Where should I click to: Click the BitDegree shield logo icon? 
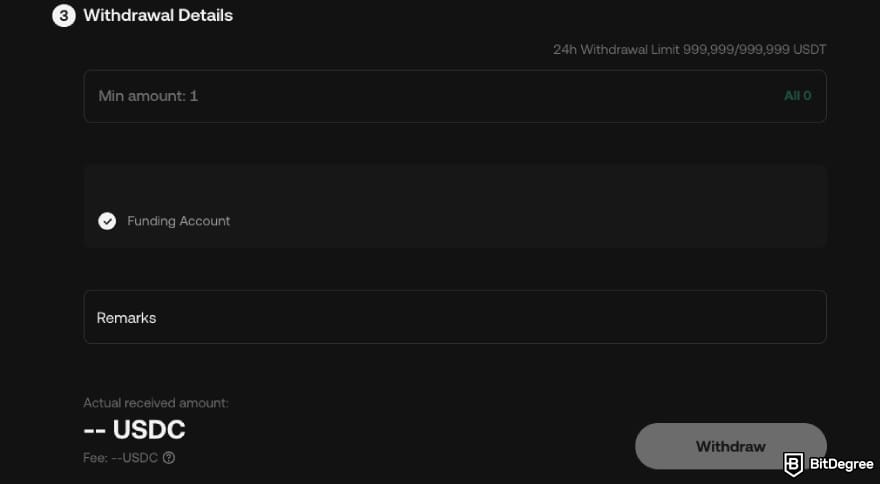click(794, 464)
